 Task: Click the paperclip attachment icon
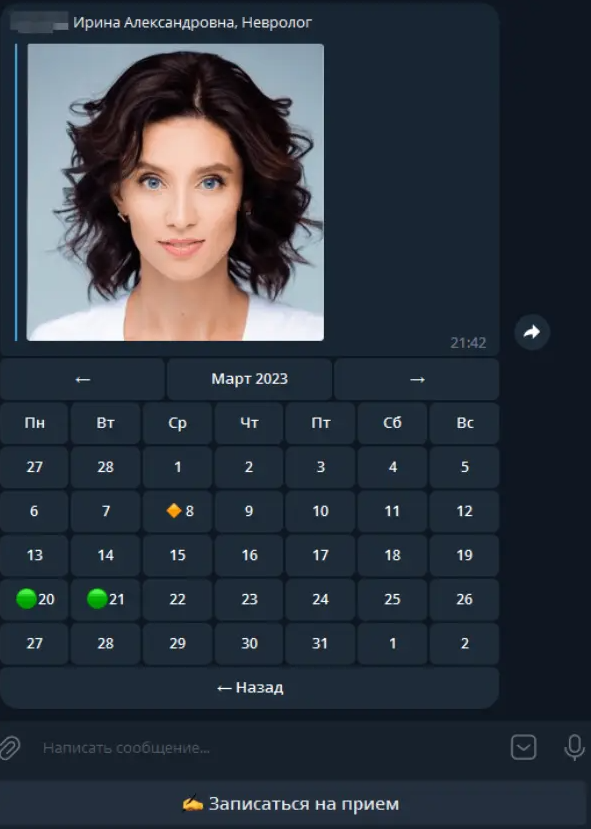[10, 748]
